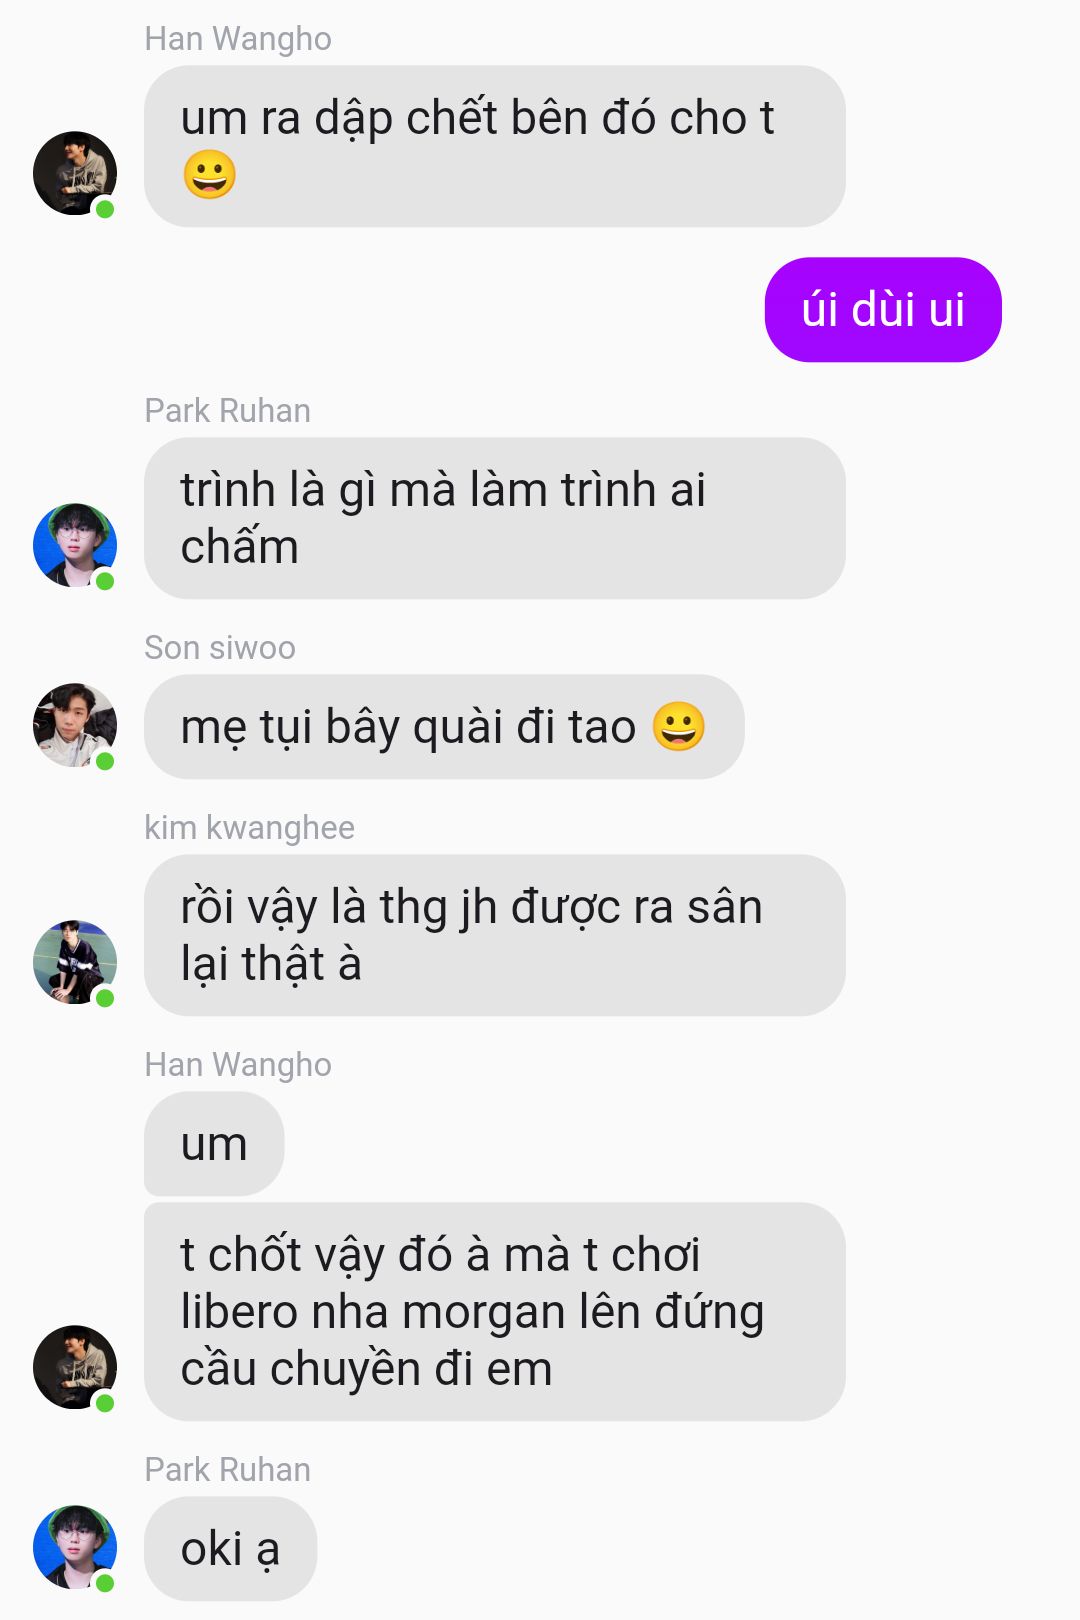Tap the 'kim kwanghee' sender name label
This screenshot has width=1080, height=1620.
(x=250, y=828)
